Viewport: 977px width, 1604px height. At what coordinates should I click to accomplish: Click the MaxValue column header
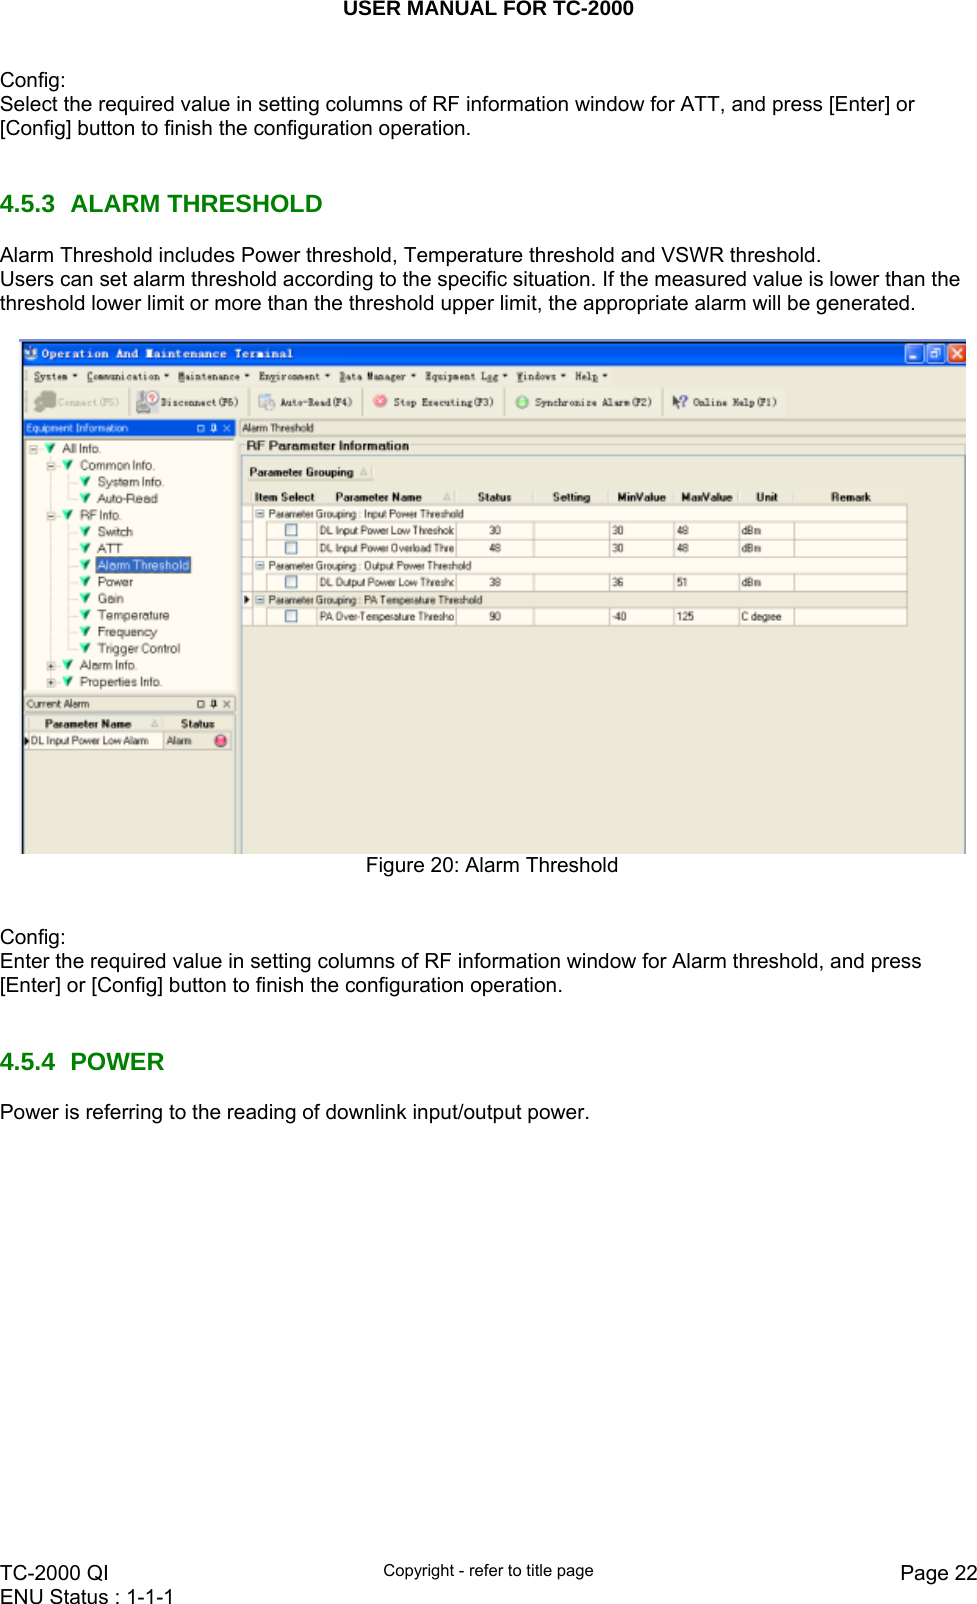[x=706, y=497]
